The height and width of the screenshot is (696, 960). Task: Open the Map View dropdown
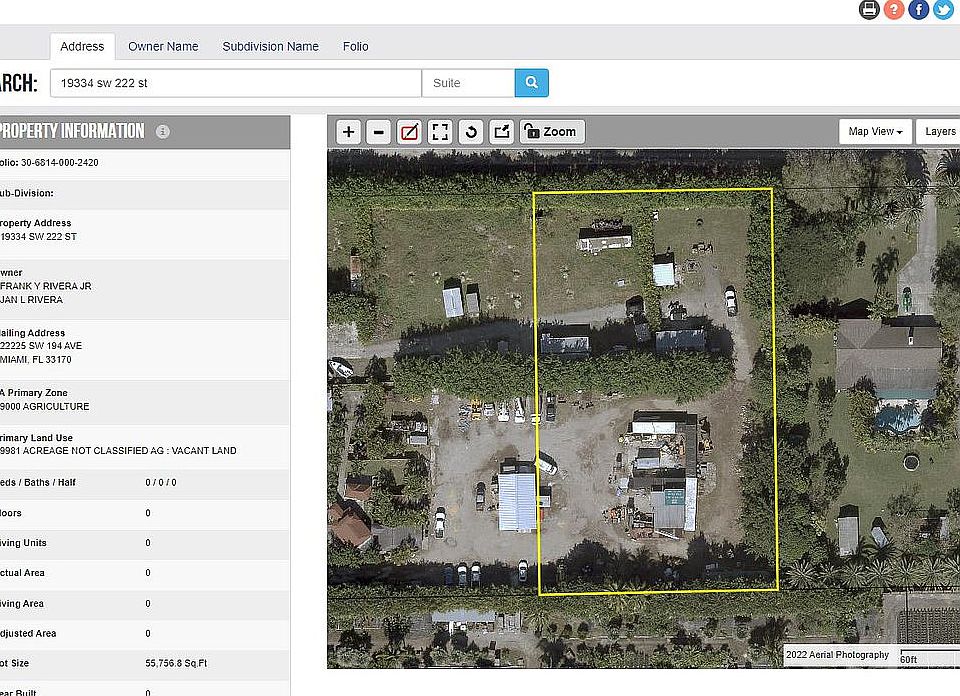pyautogui.click(x=875, y=131)
